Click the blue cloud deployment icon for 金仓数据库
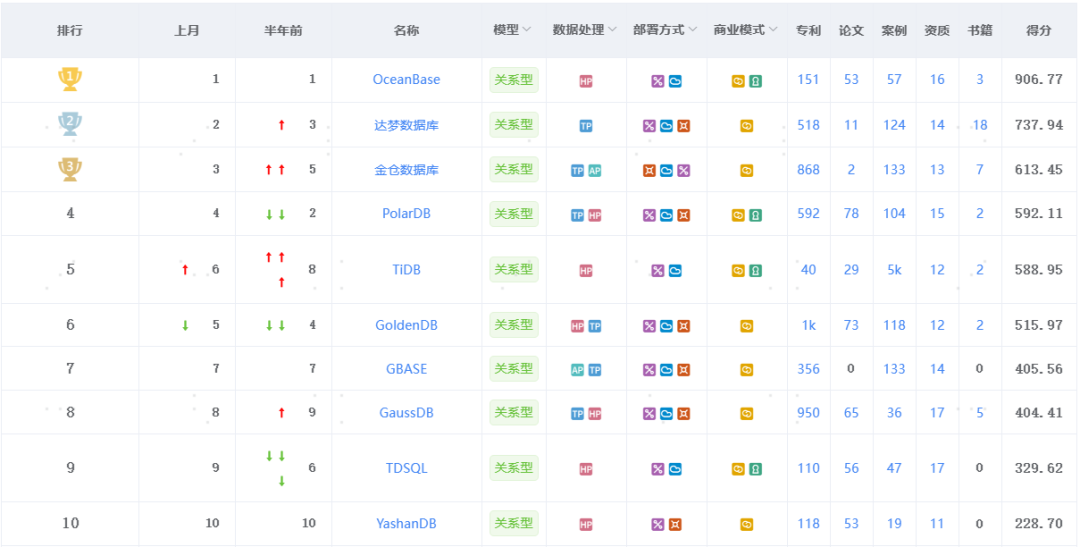 coord(666,171)
